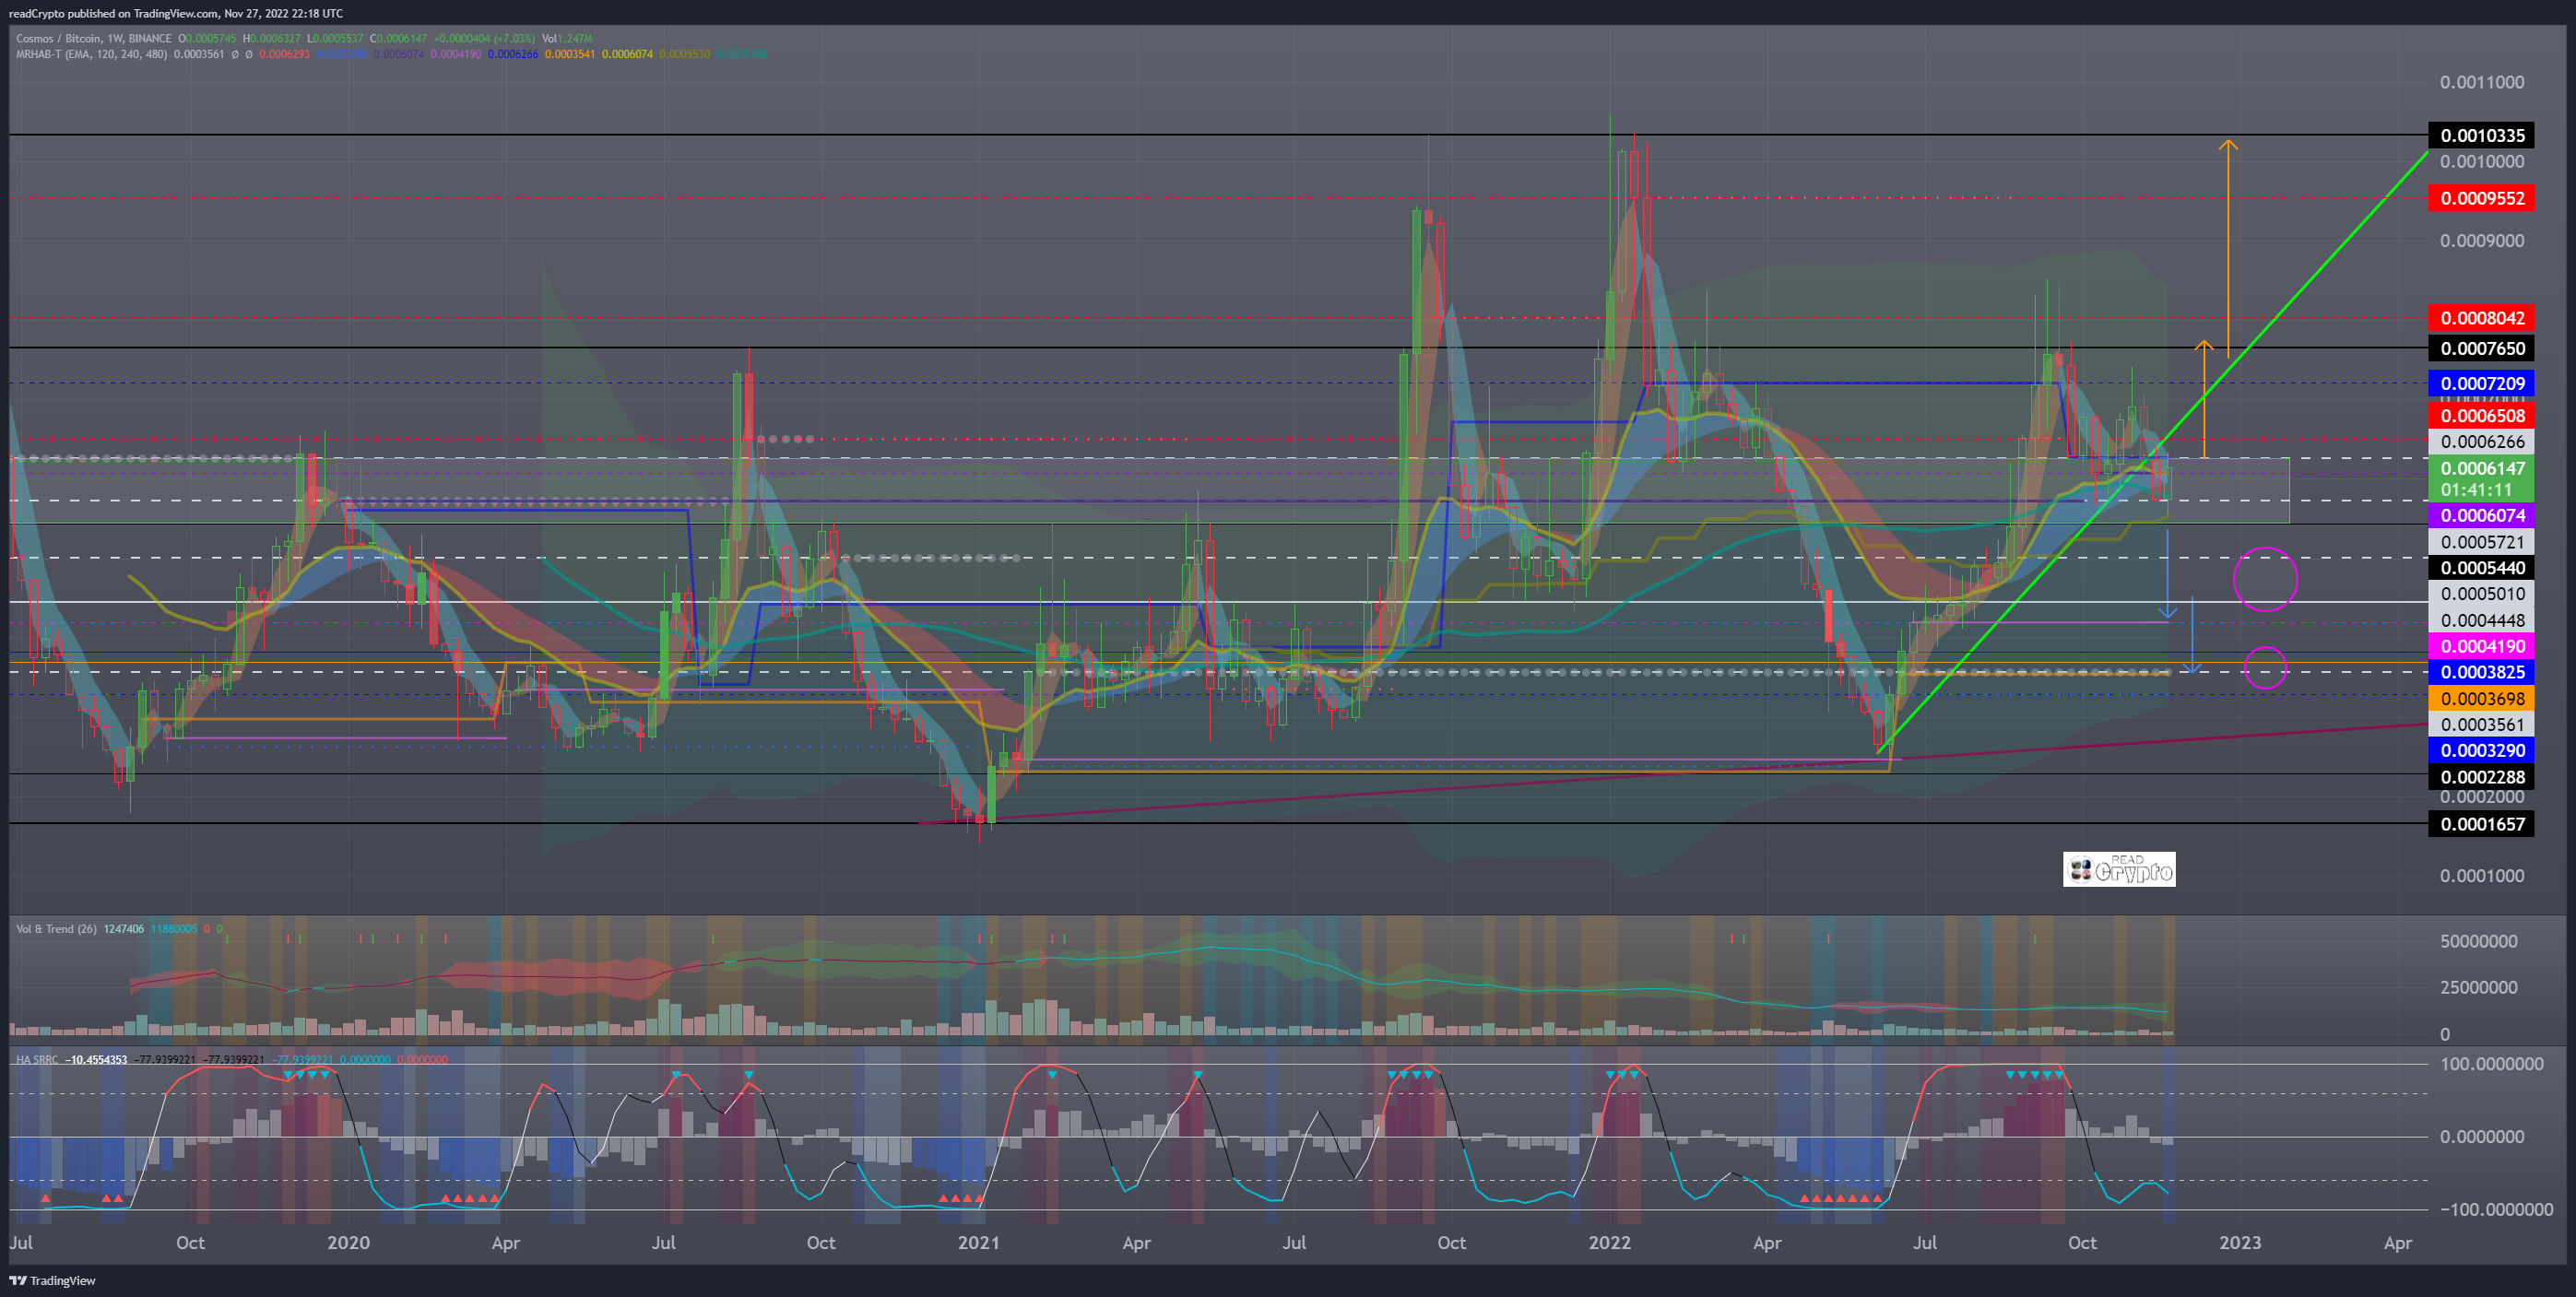Click the red 0.0009552 price label
The width and height of the screenshot is (2576, 1297).
[x=2481, y=198]
